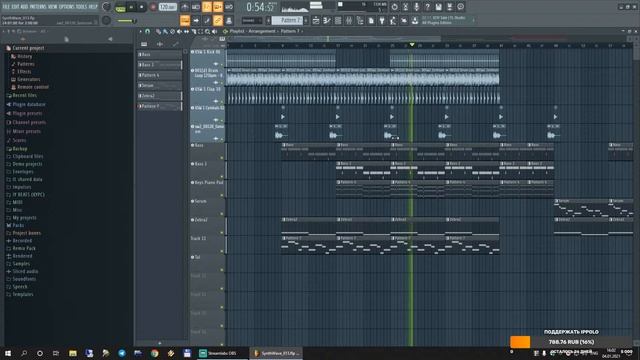Open the TOOLS menu
Viewport: 640px width, 360px height.
click(81, 7)
